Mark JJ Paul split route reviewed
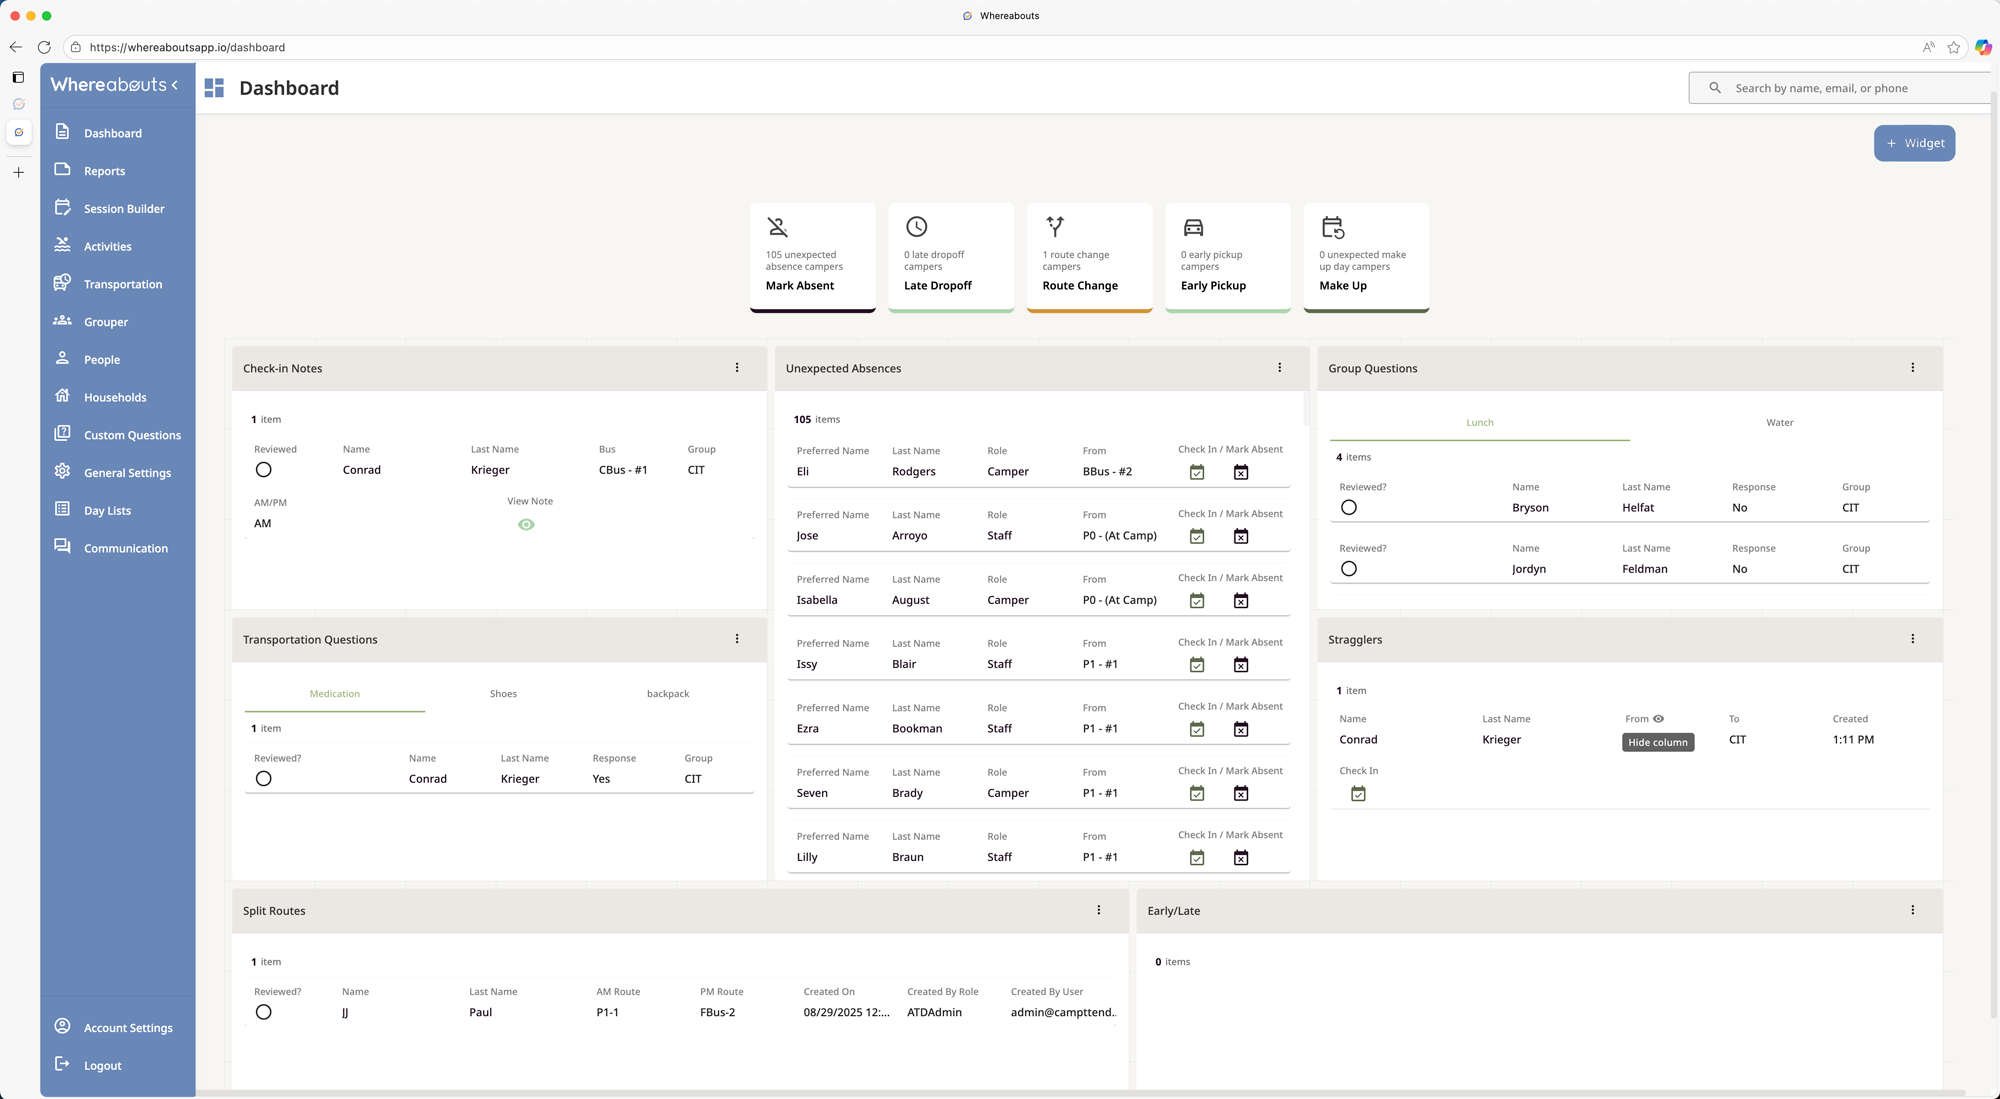 263,1012
